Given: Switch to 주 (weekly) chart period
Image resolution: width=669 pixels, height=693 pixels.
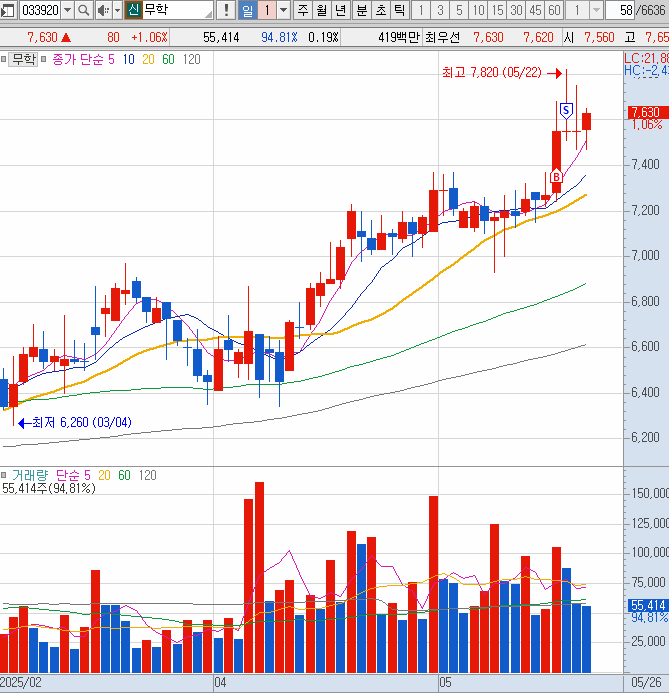Looking at the screenshot, I should pos(303,10).
